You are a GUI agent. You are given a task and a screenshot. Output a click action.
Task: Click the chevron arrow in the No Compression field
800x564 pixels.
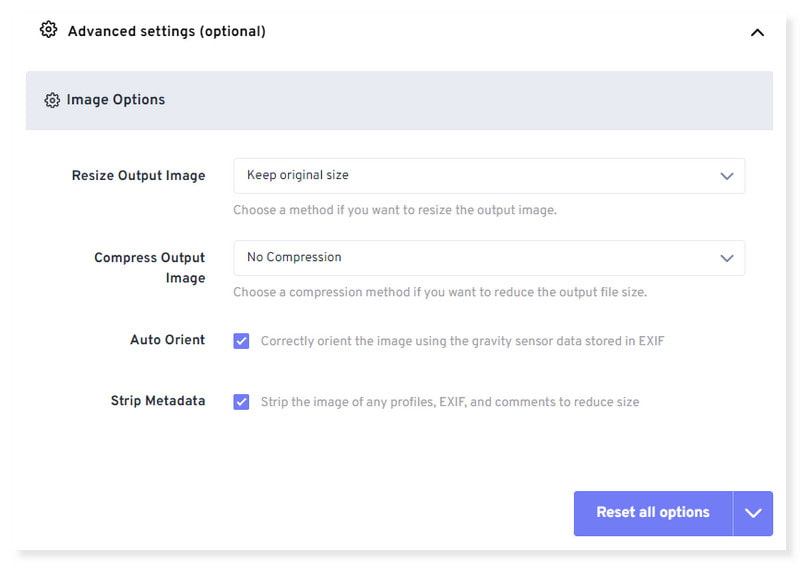[727, 258]
